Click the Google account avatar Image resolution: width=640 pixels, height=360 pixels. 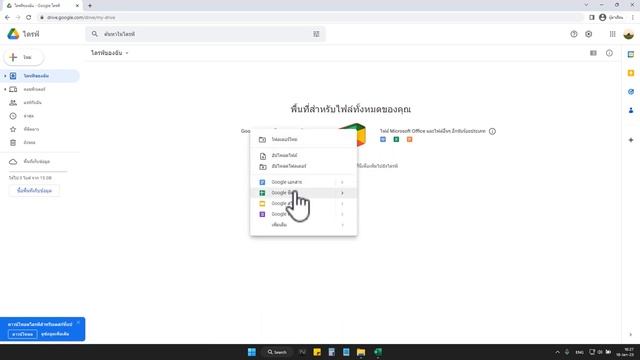(x=629, y=34)
